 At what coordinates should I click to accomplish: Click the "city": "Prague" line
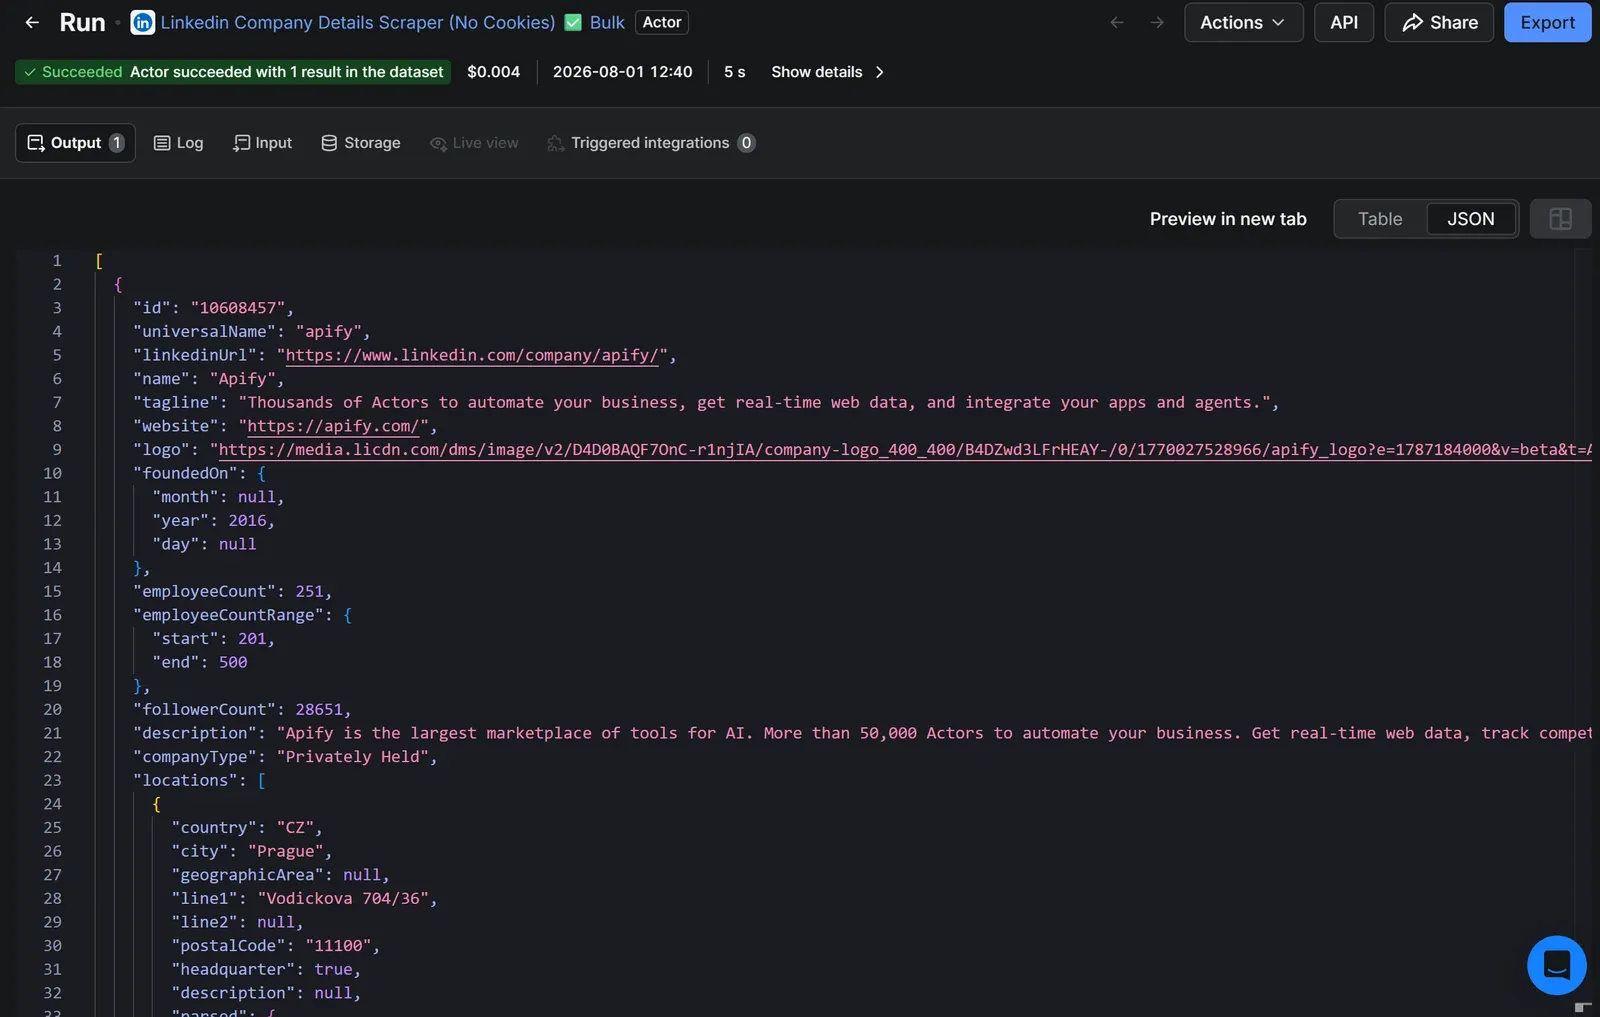pyautogui.click(x=252, y=851)
